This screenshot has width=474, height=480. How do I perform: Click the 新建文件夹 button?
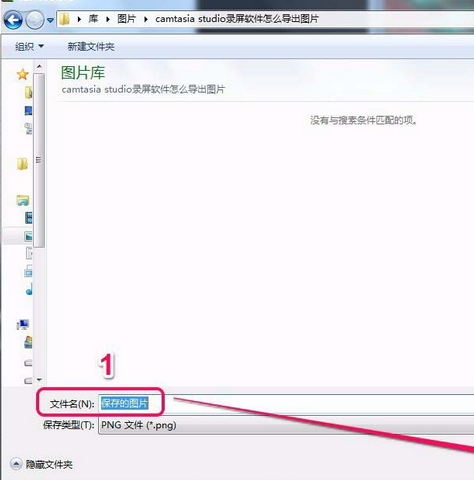(91, 47)
